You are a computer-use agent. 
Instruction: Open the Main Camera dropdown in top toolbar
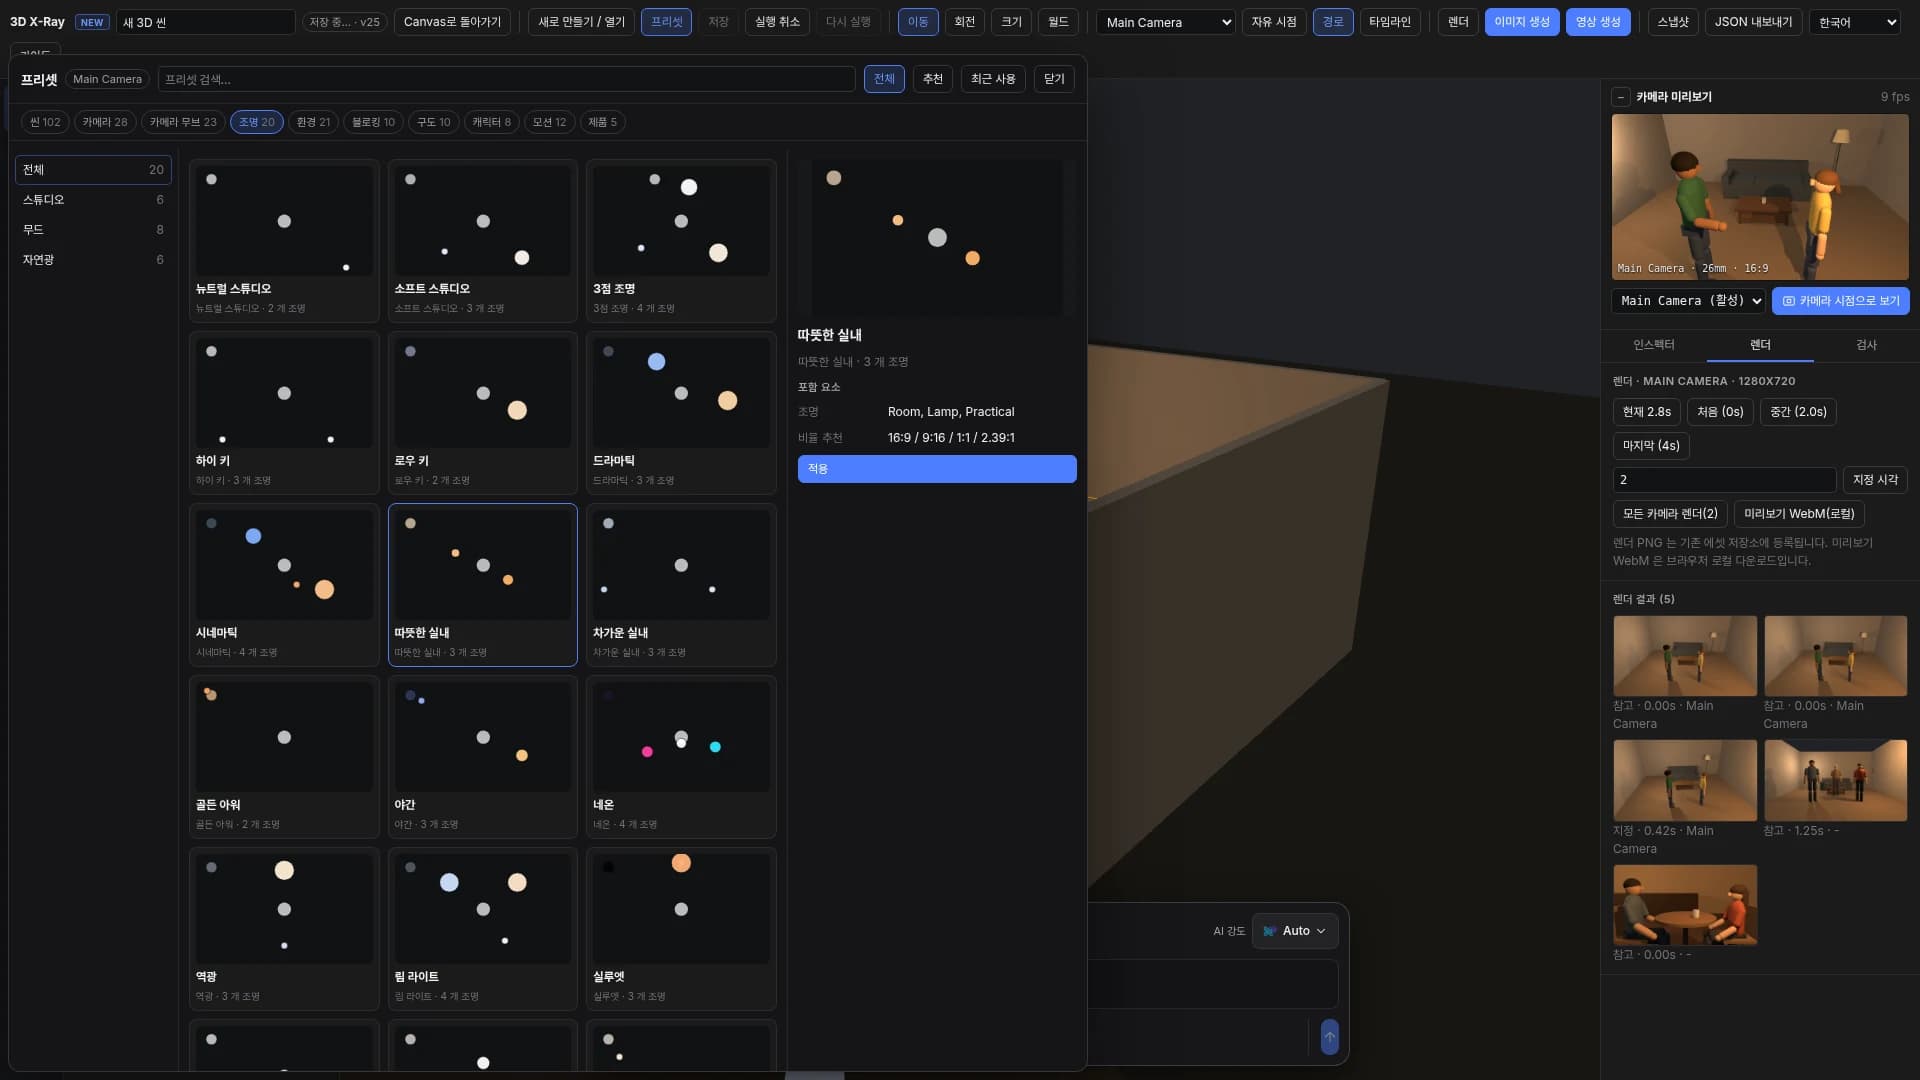[x=1166, y=22]
